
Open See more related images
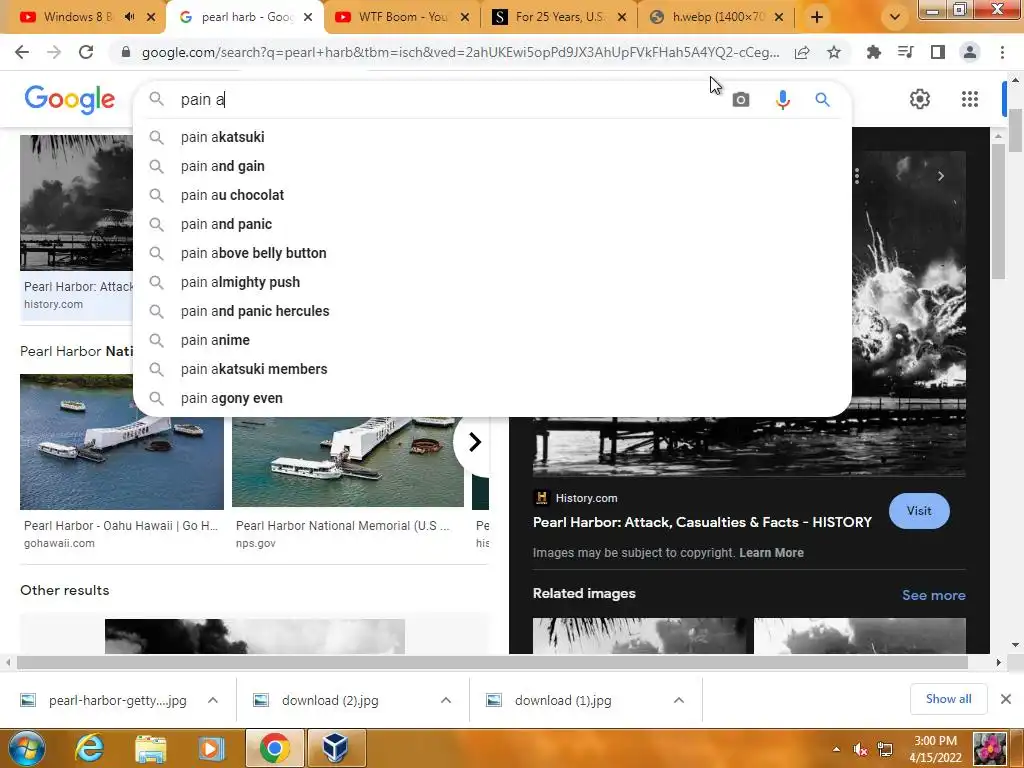933,595
